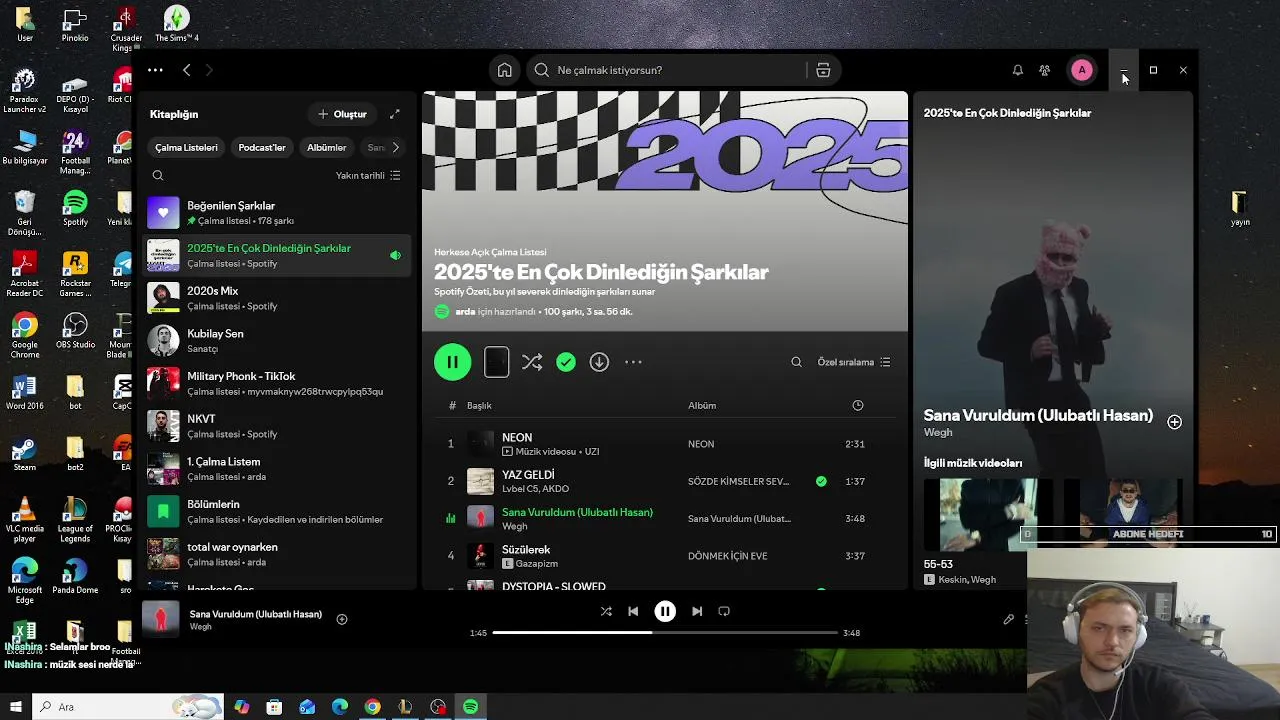Show more library filter chips via right chevron
Screen dimensions: 1280x720
click(x=395, y=147)
